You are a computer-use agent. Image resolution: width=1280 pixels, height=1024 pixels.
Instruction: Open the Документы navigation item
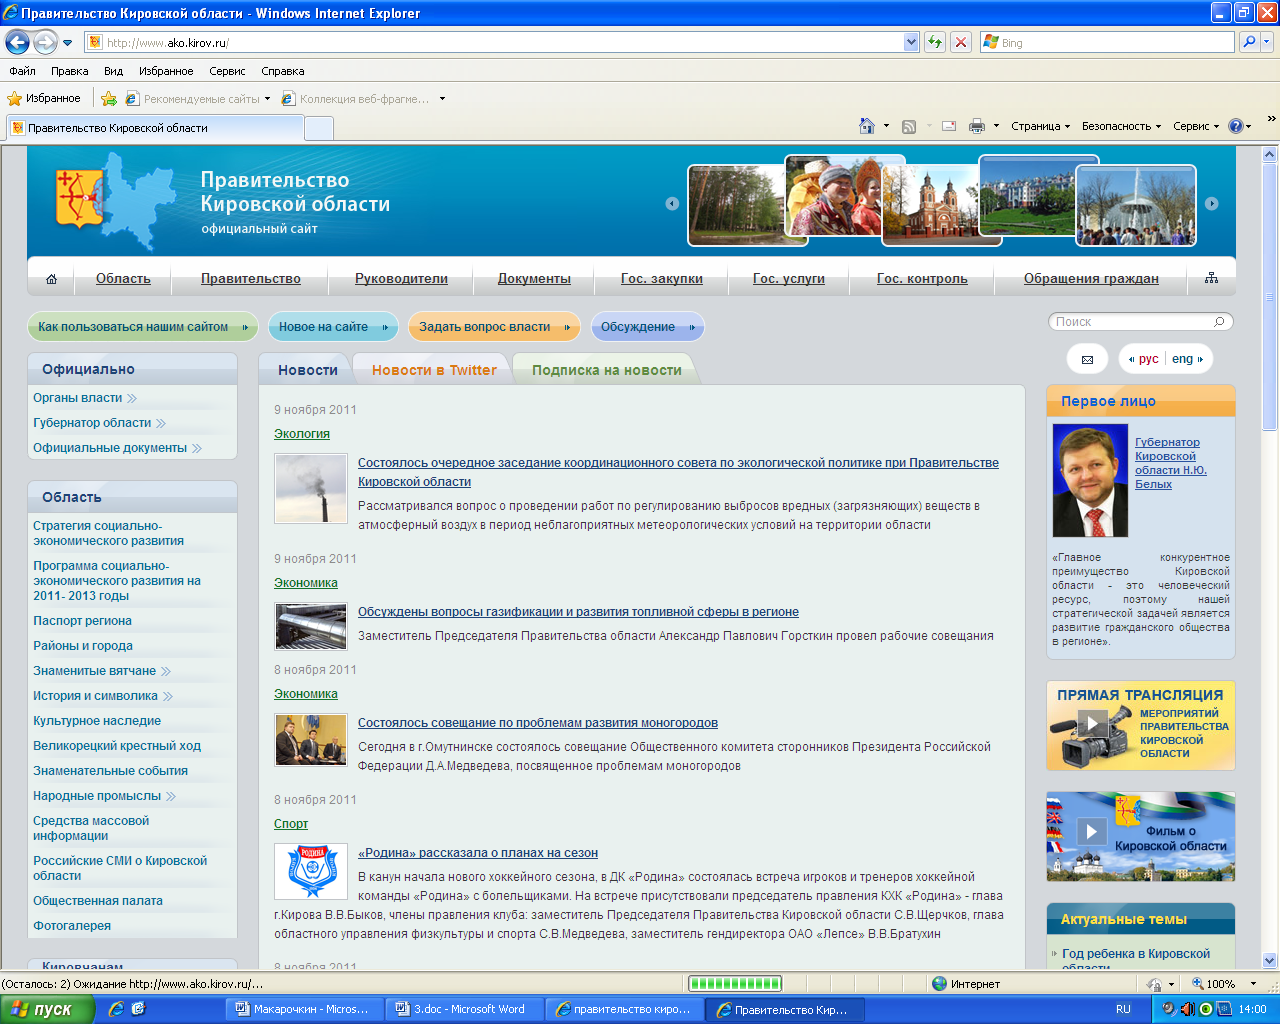[534, 279]
